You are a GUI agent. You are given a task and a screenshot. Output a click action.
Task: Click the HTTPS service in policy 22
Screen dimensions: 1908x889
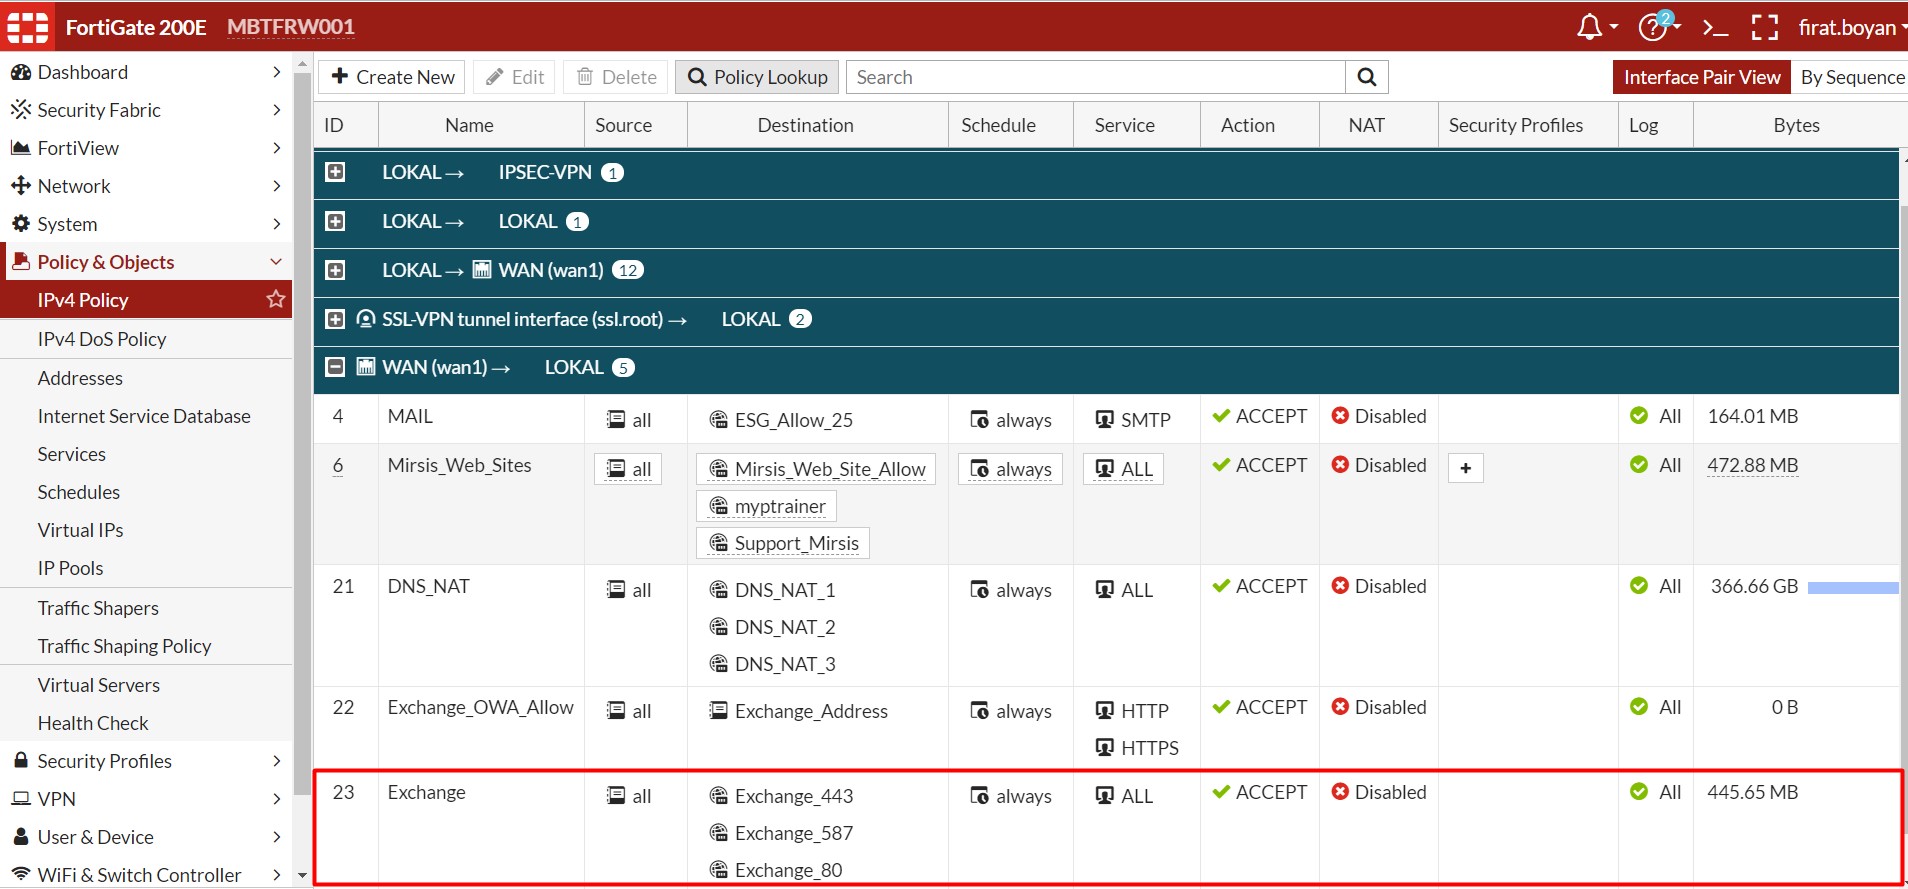(x=1137, y=748)
